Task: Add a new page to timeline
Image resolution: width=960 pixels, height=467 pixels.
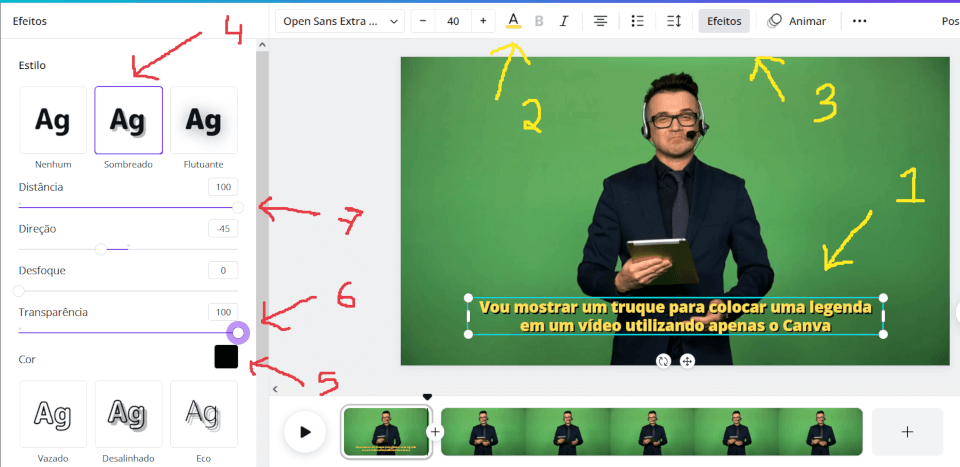Action: point(907,432)
